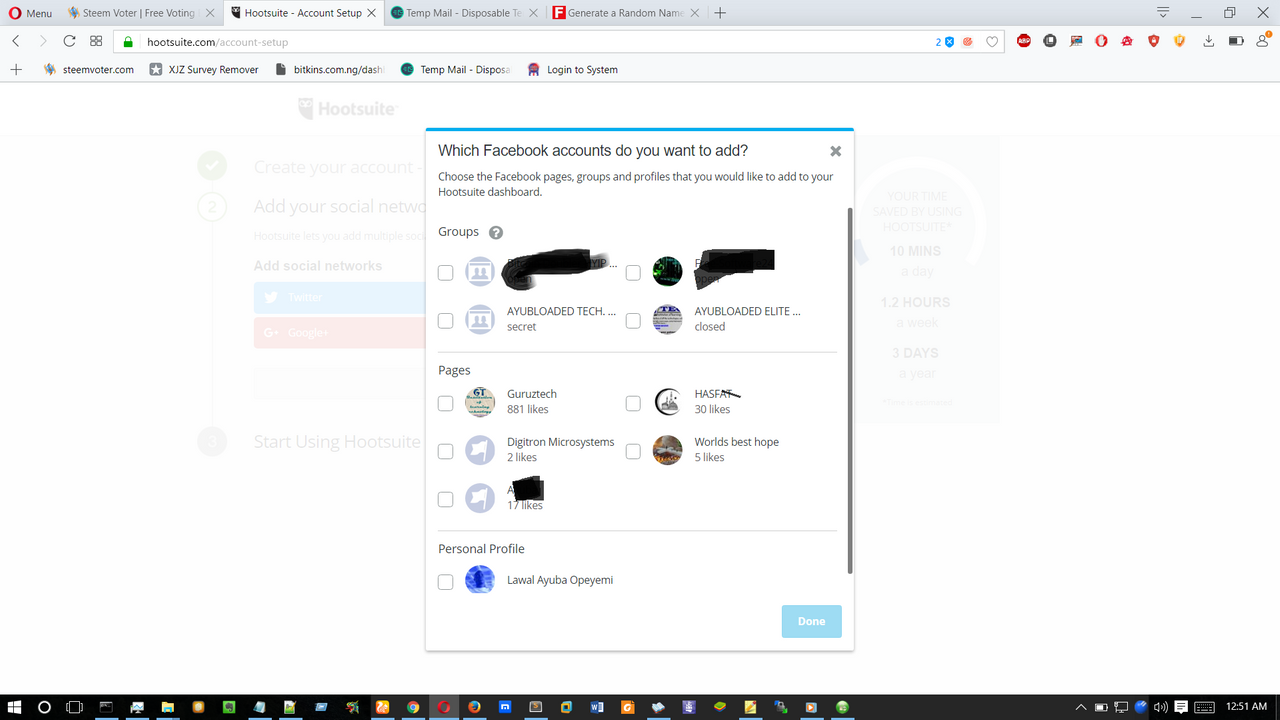Open the downloads panel
Image resolution: width=1280 pixels, height=720 pixels.
[x=1208, y=41]
